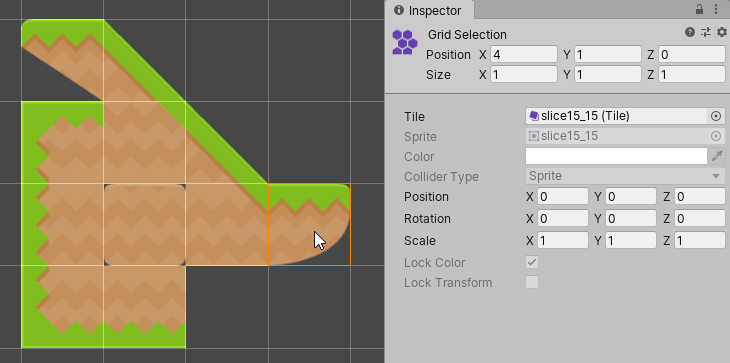Edit the Size Y field
Image resolution: width=730 pixels, height=363 pixels.
(608, 74)
